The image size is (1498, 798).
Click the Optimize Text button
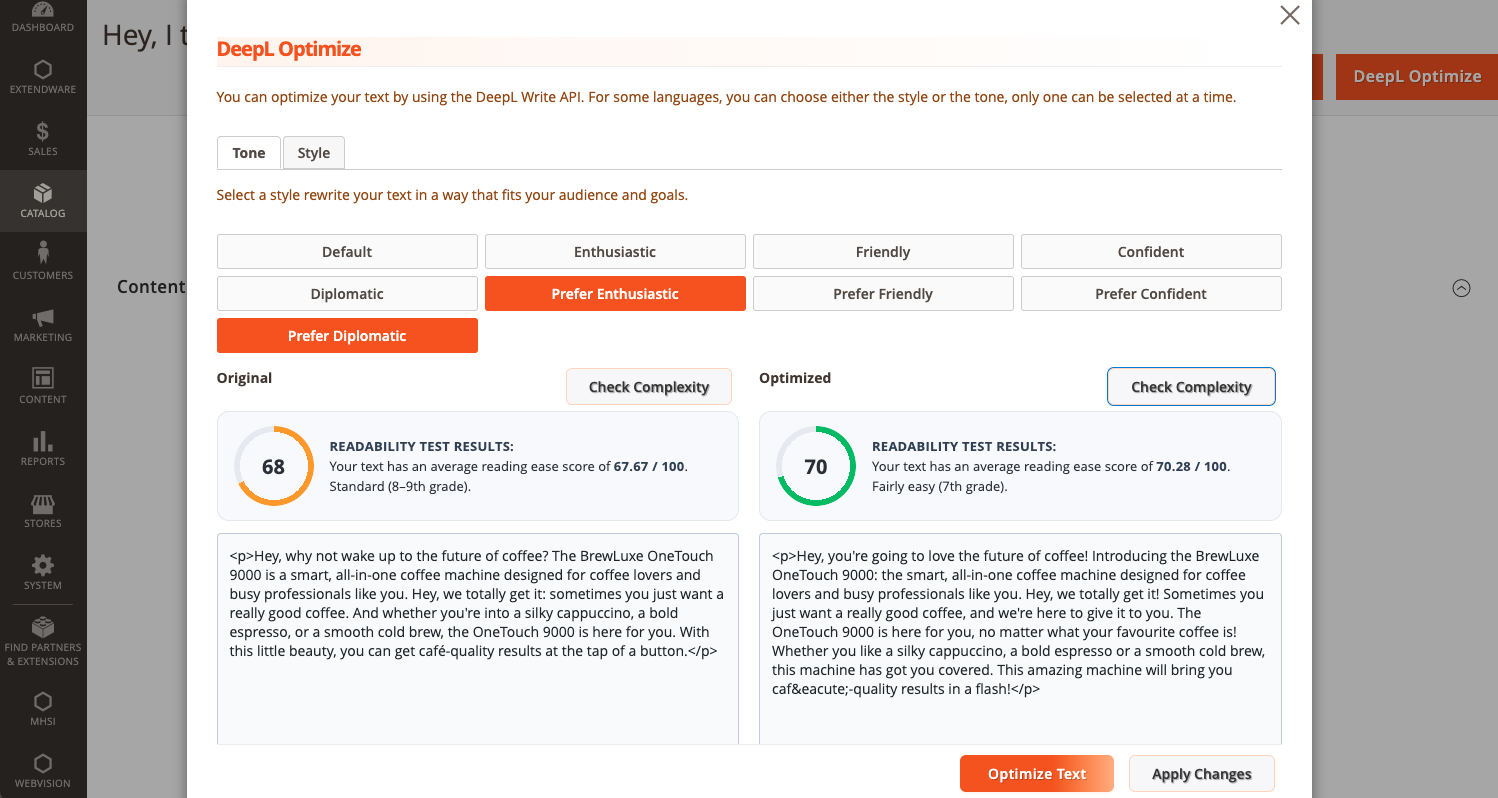click(1037, 774)
